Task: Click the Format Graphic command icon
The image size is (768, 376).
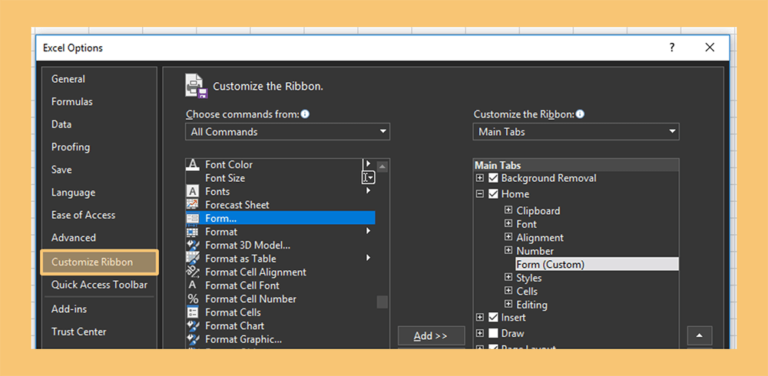Action: click(x=193, y=339)
